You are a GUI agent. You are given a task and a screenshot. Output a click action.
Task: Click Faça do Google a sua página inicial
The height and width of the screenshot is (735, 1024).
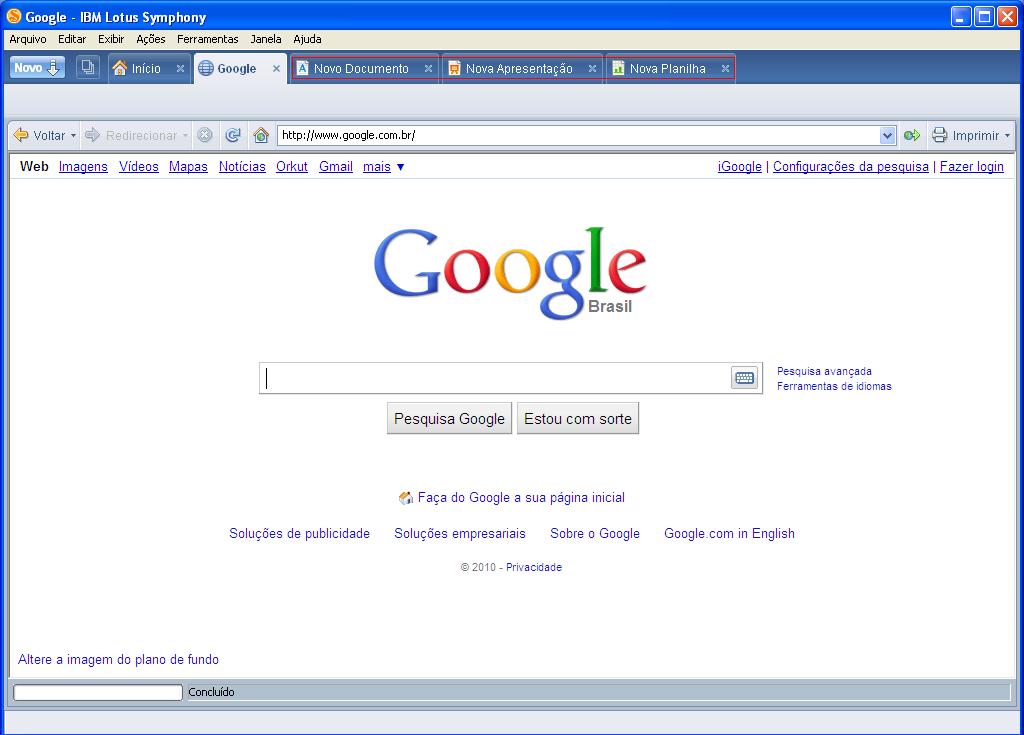coord(521,498)
